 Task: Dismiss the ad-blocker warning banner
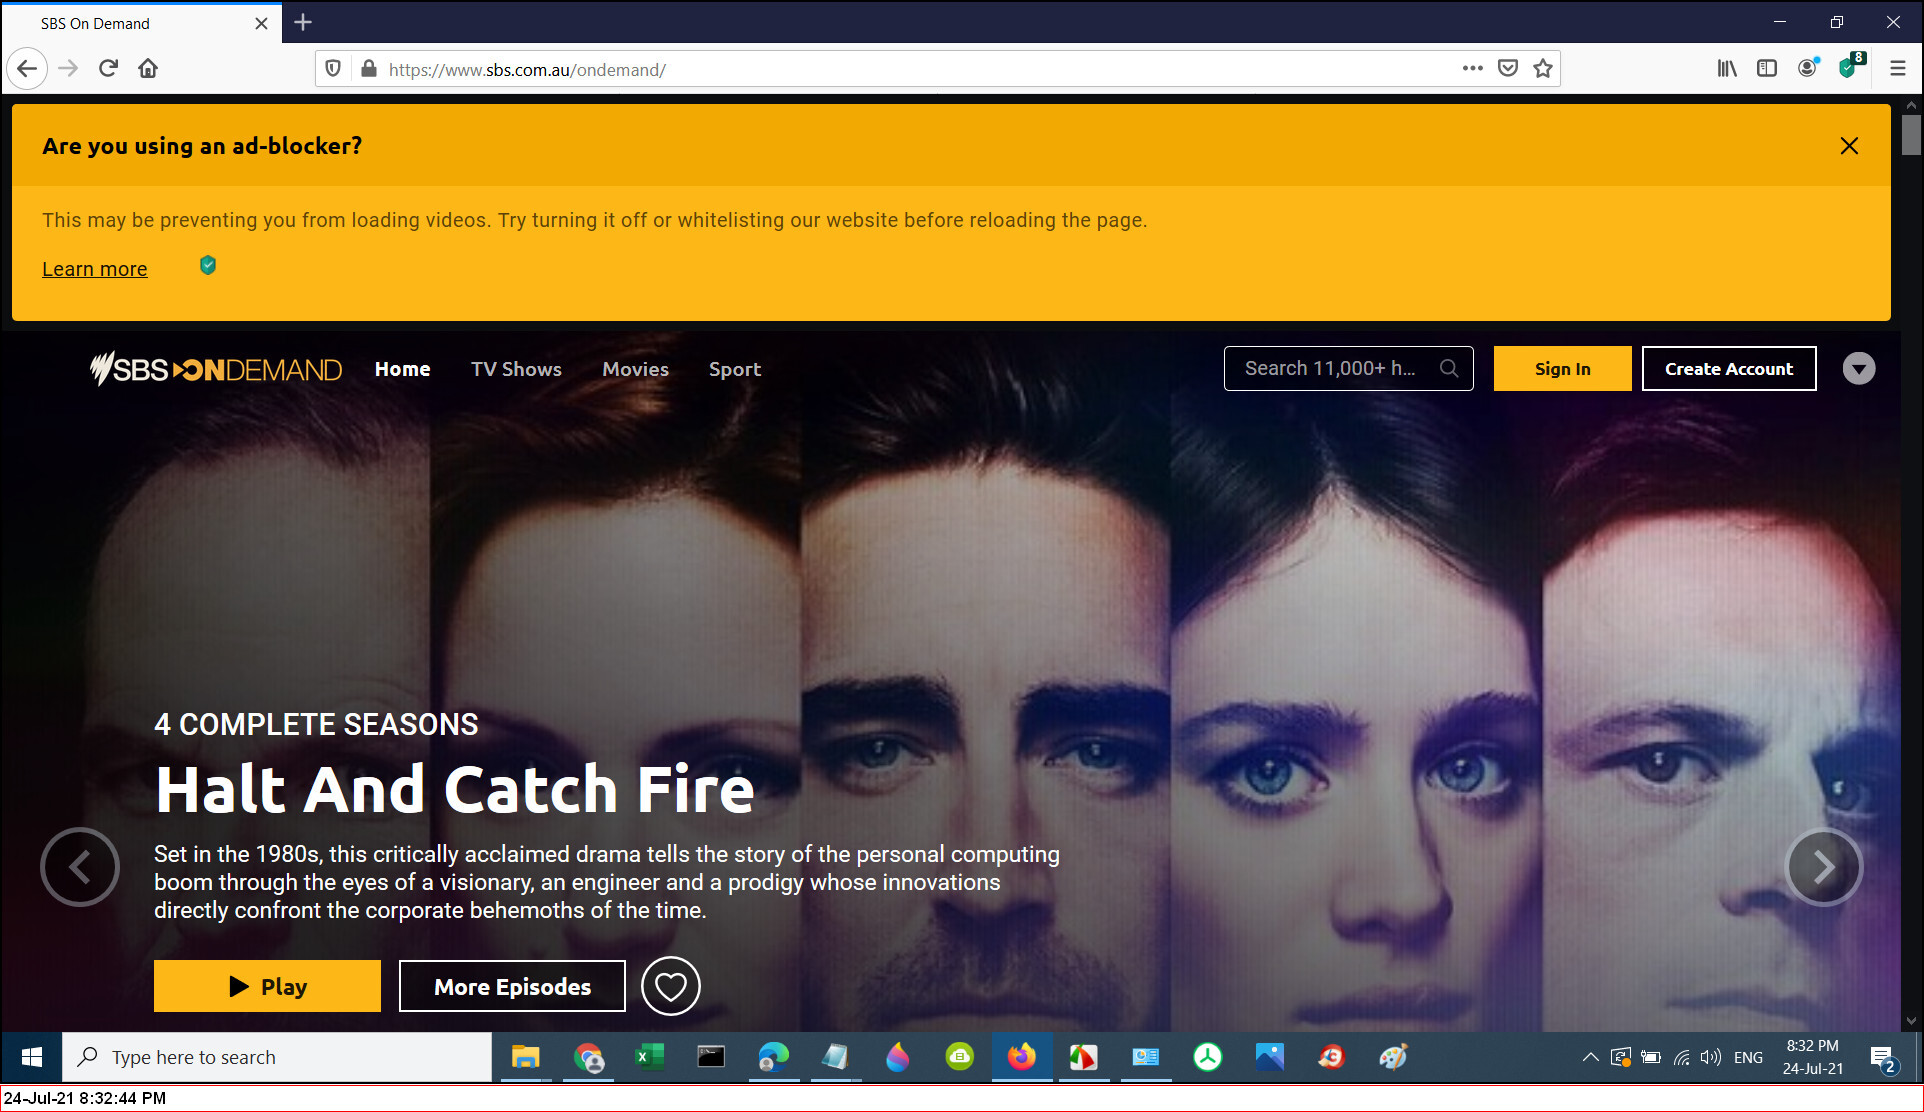(x=1849, y=146)
